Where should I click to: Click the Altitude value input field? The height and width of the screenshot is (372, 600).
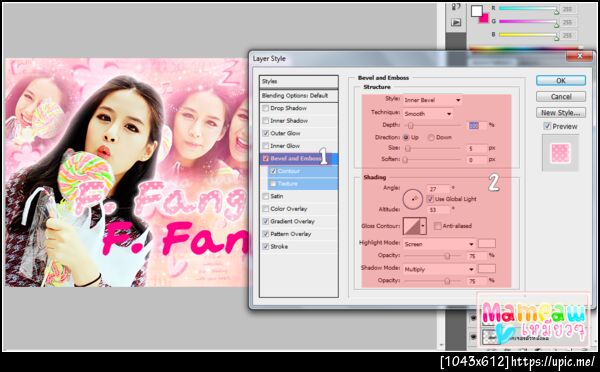[439, 210]
